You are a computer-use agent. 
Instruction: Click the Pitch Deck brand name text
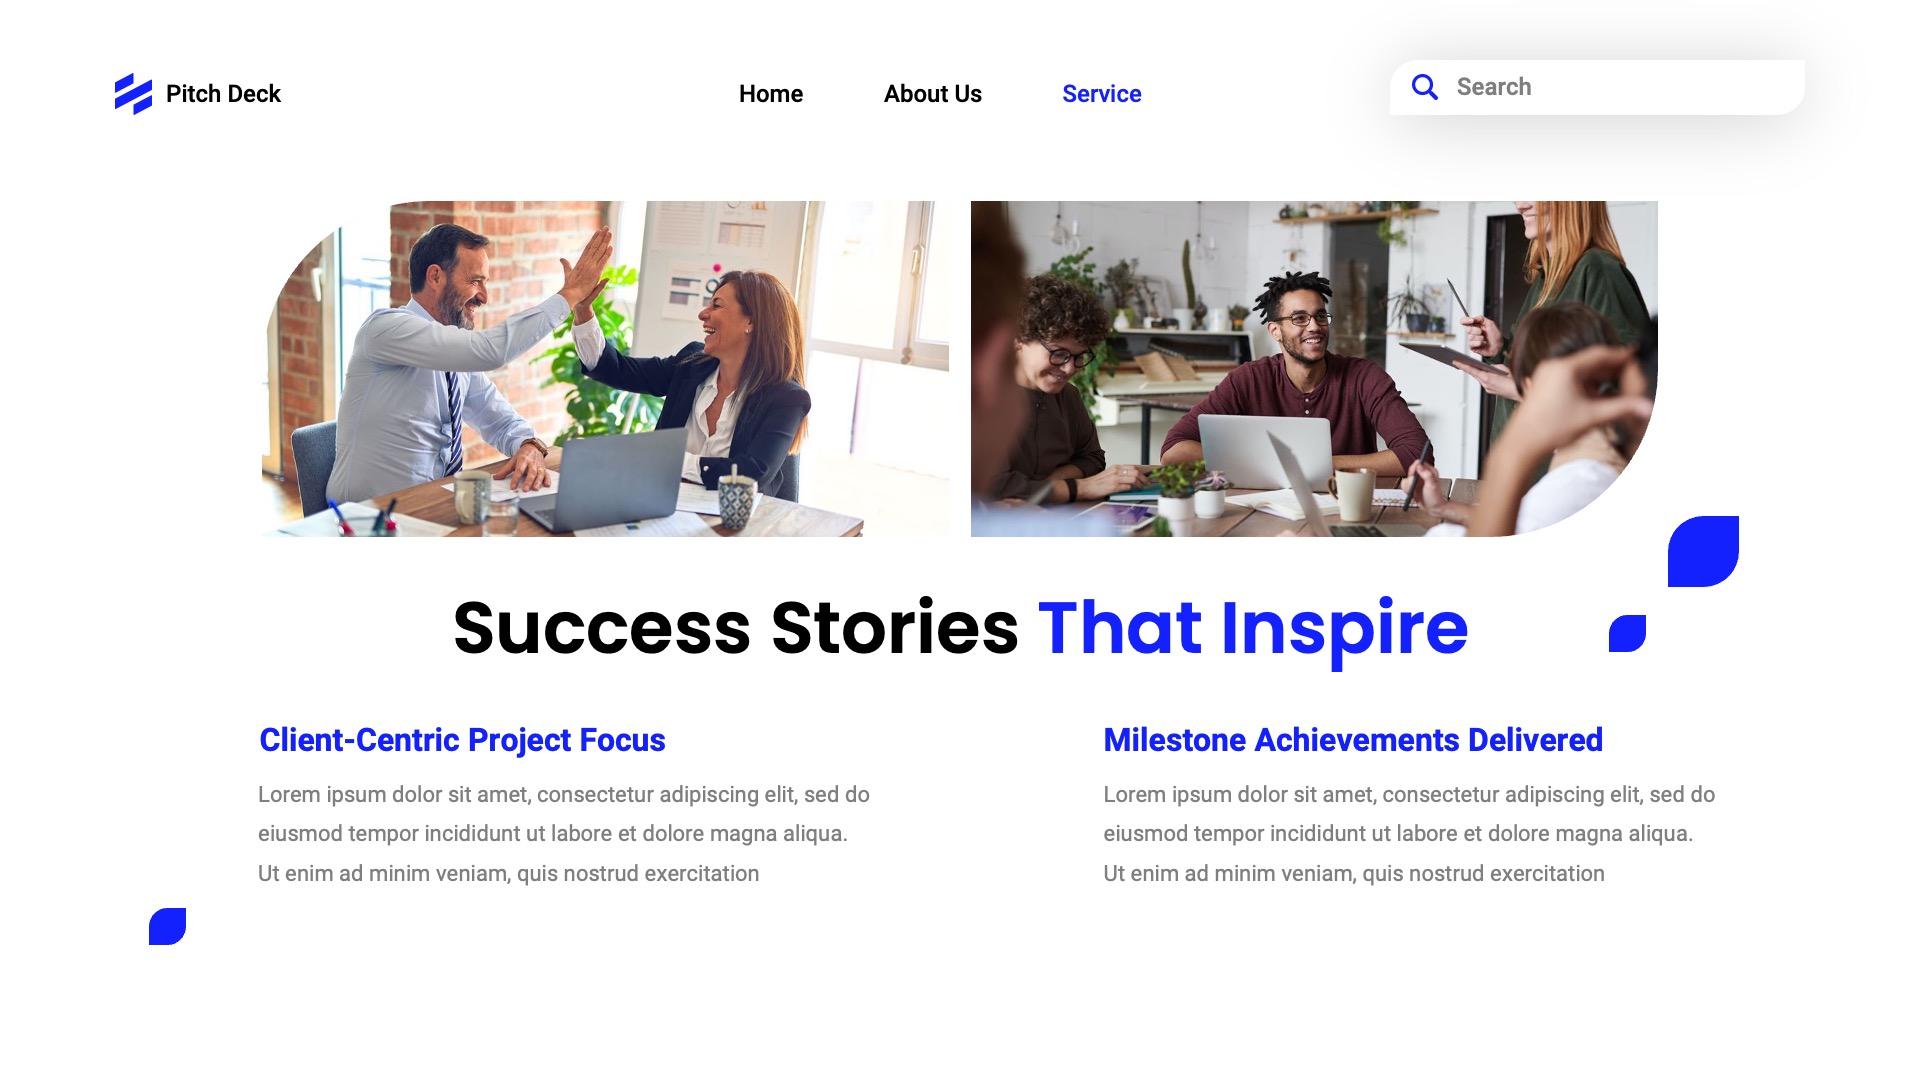tap(223, 94)
